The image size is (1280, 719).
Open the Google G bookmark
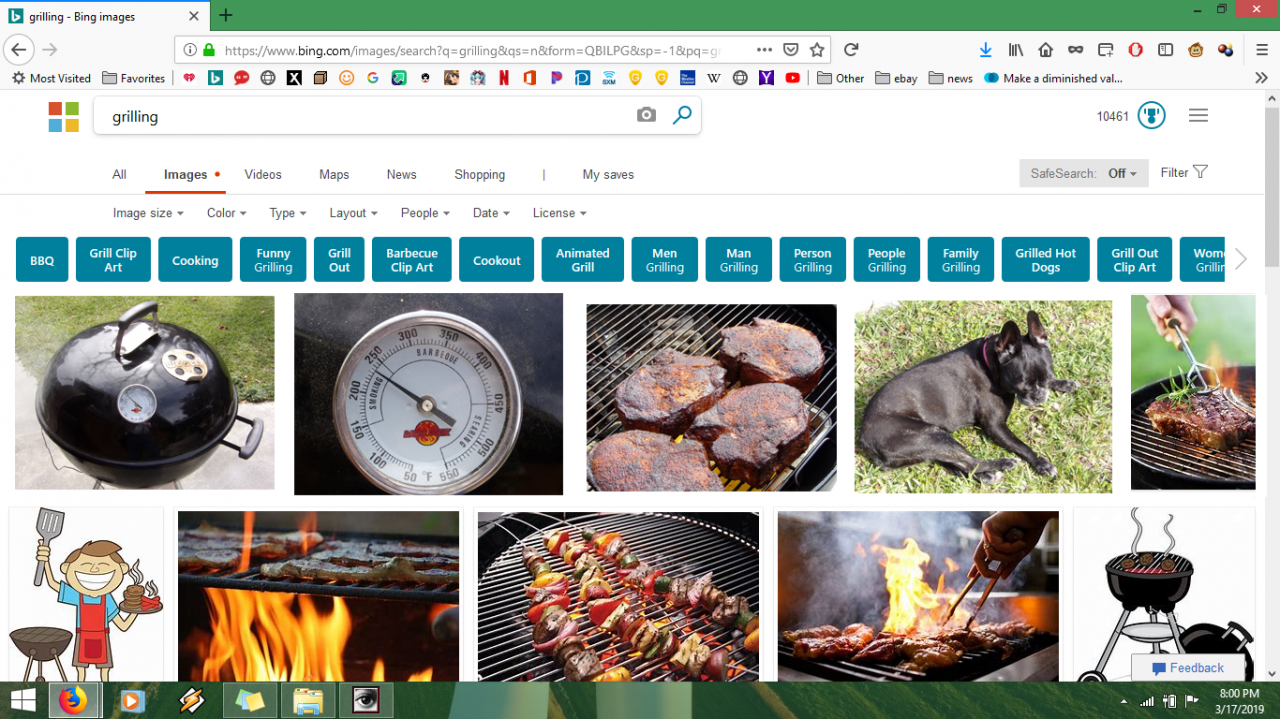pyautogui.click(x=373, y=78)
